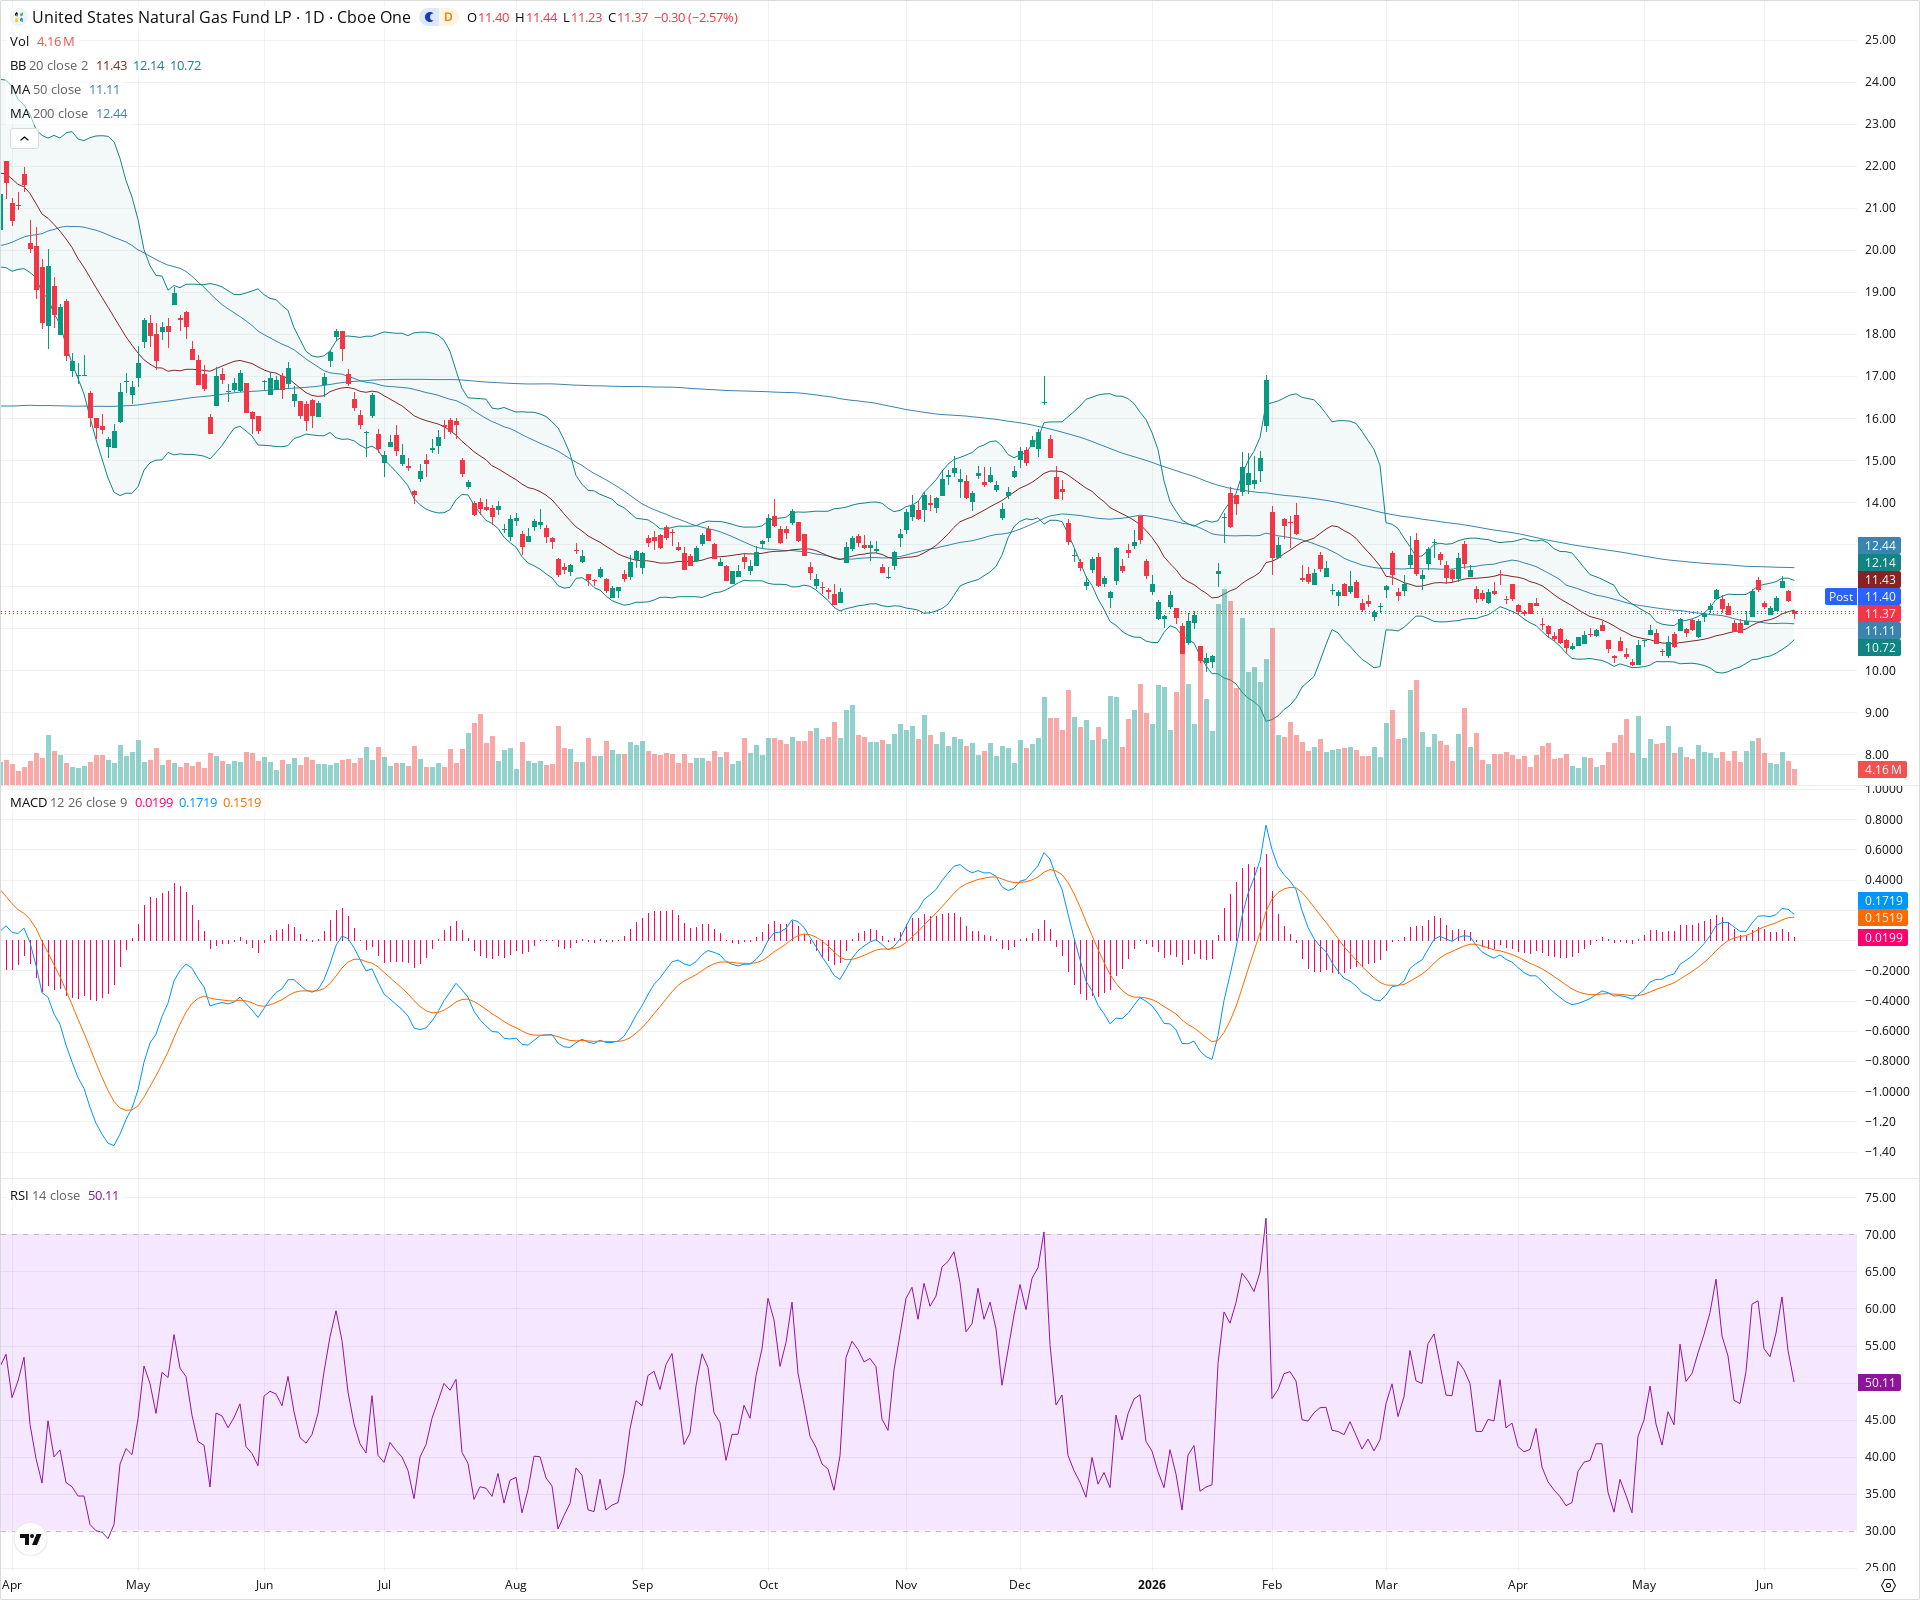The height and width of the screenshot is (1600, 1920).
Task: Click the 70.00 RSI scale label
Action: pyautogui.click(x=1880, y=1235)
